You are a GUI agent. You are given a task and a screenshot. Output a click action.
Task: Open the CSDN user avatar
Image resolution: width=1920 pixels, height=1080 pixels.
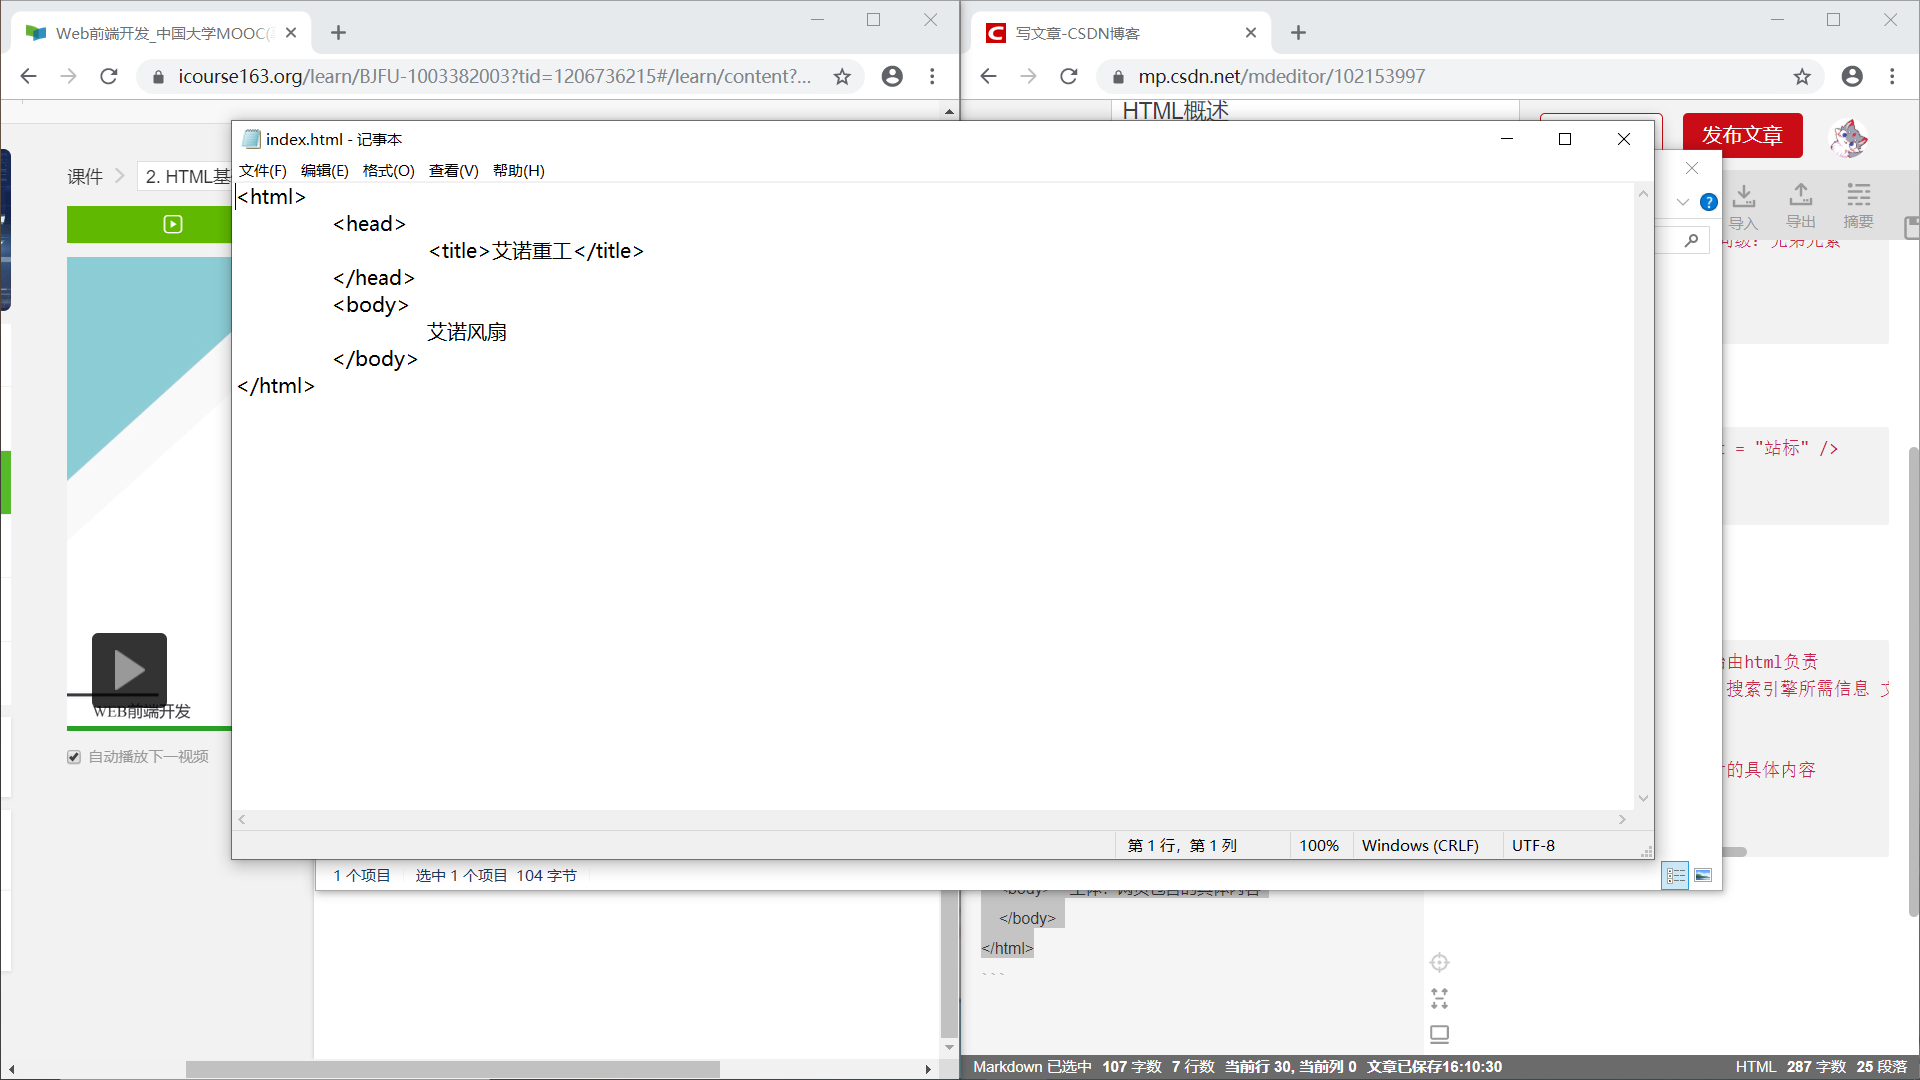(x=1849, y=137)
